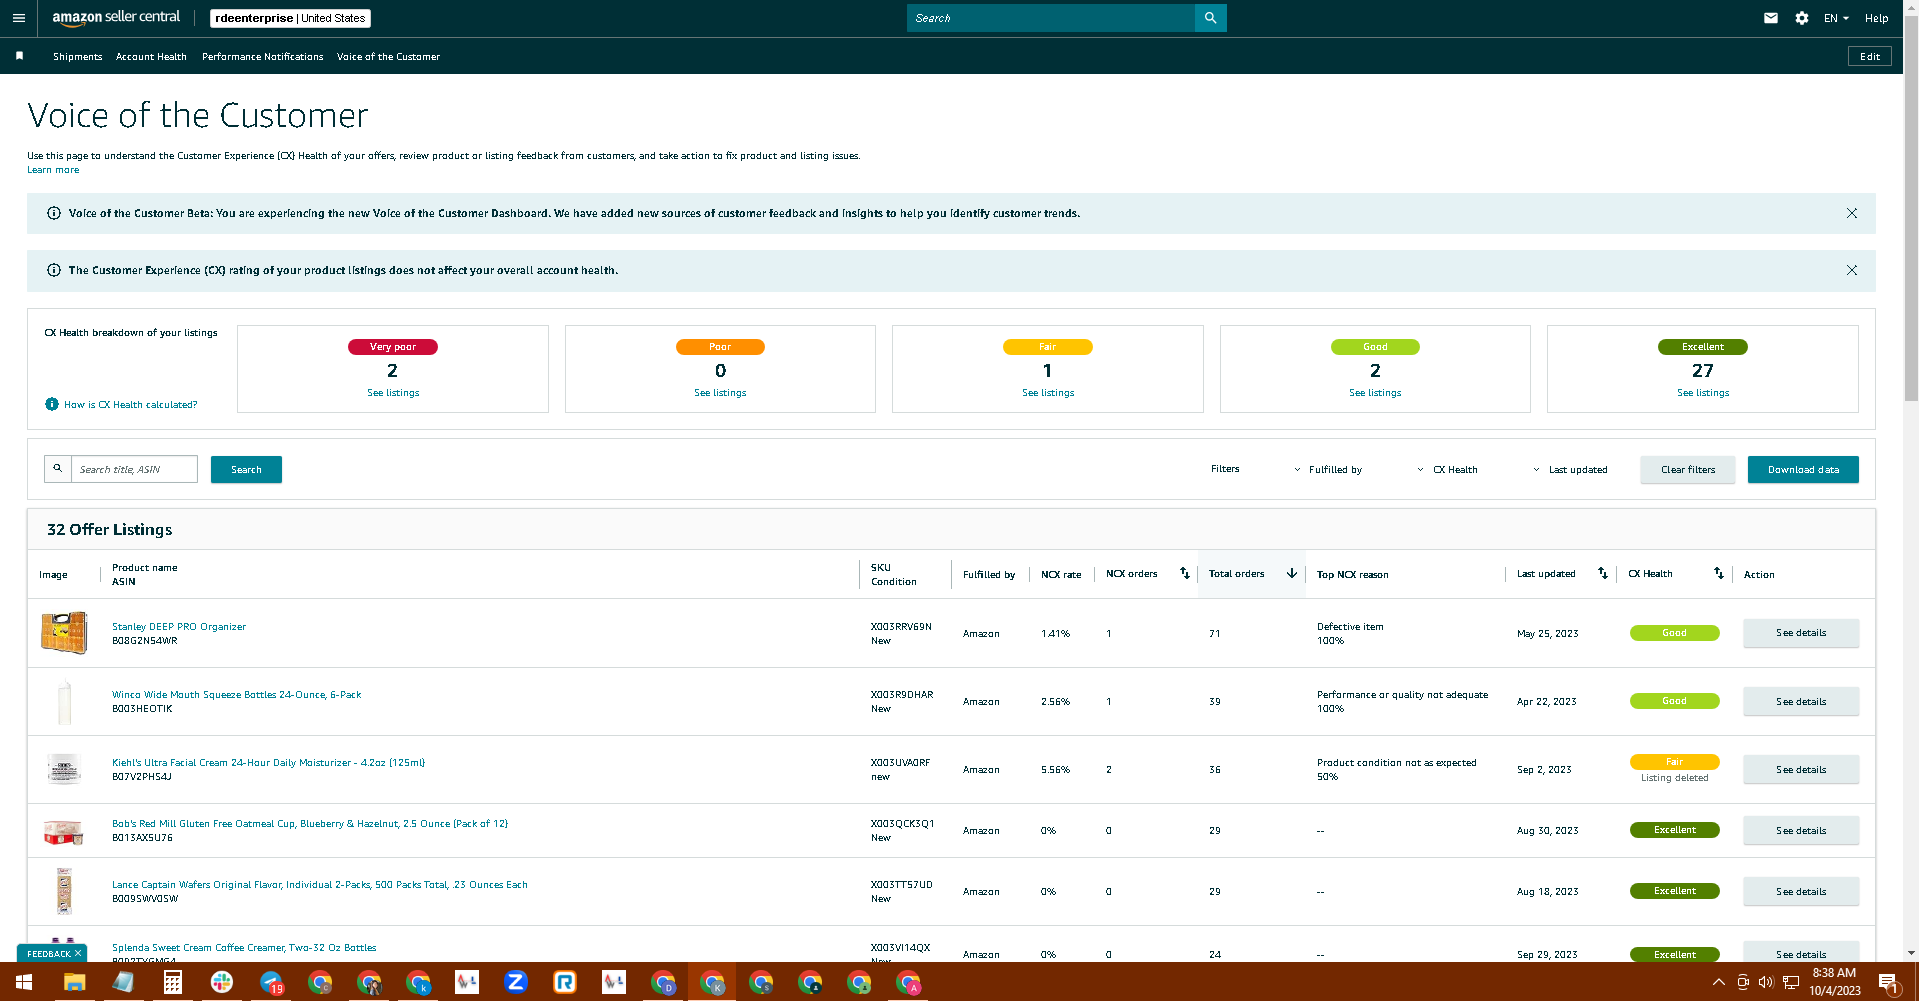The height and width of the screenshot is (1001, 1919).
Task: Open the hamburger navigation menu
Action: tap(18, 18)
